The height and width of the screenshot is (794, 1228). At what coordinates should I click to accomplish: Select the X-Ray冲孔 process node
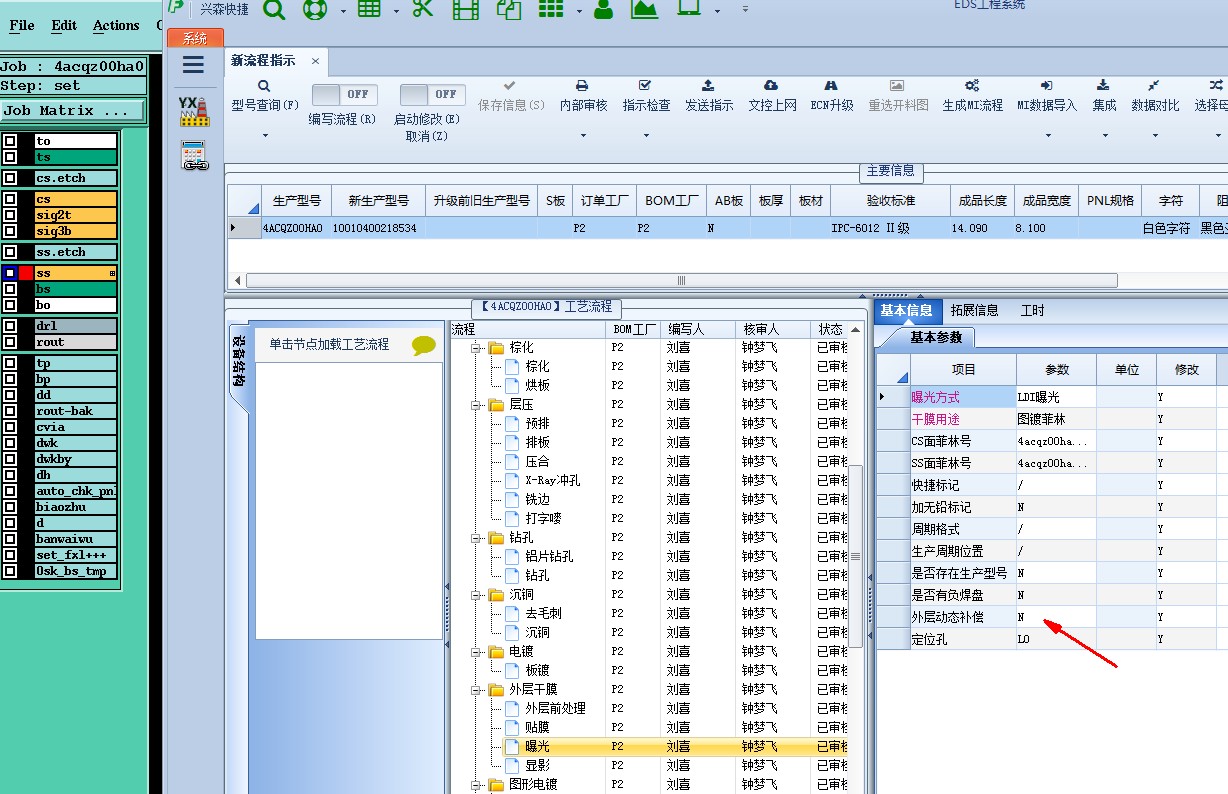552,481
